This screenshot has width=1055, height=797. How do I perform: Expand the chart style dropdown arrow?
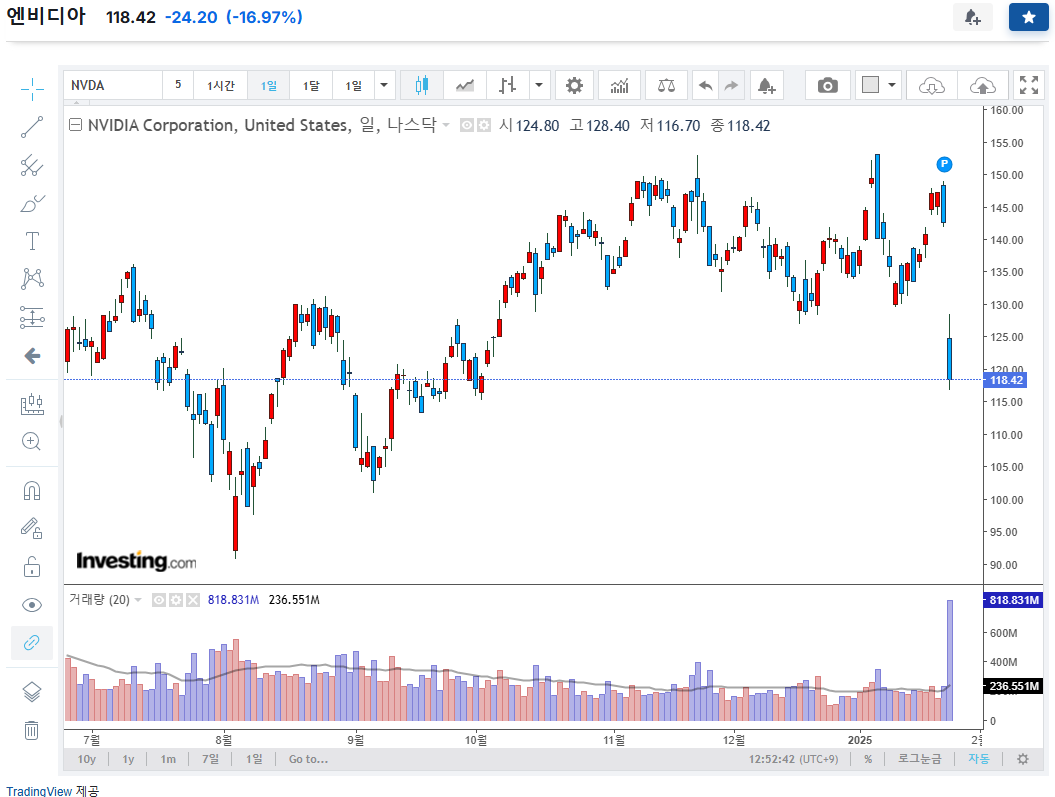click(539, 85)
